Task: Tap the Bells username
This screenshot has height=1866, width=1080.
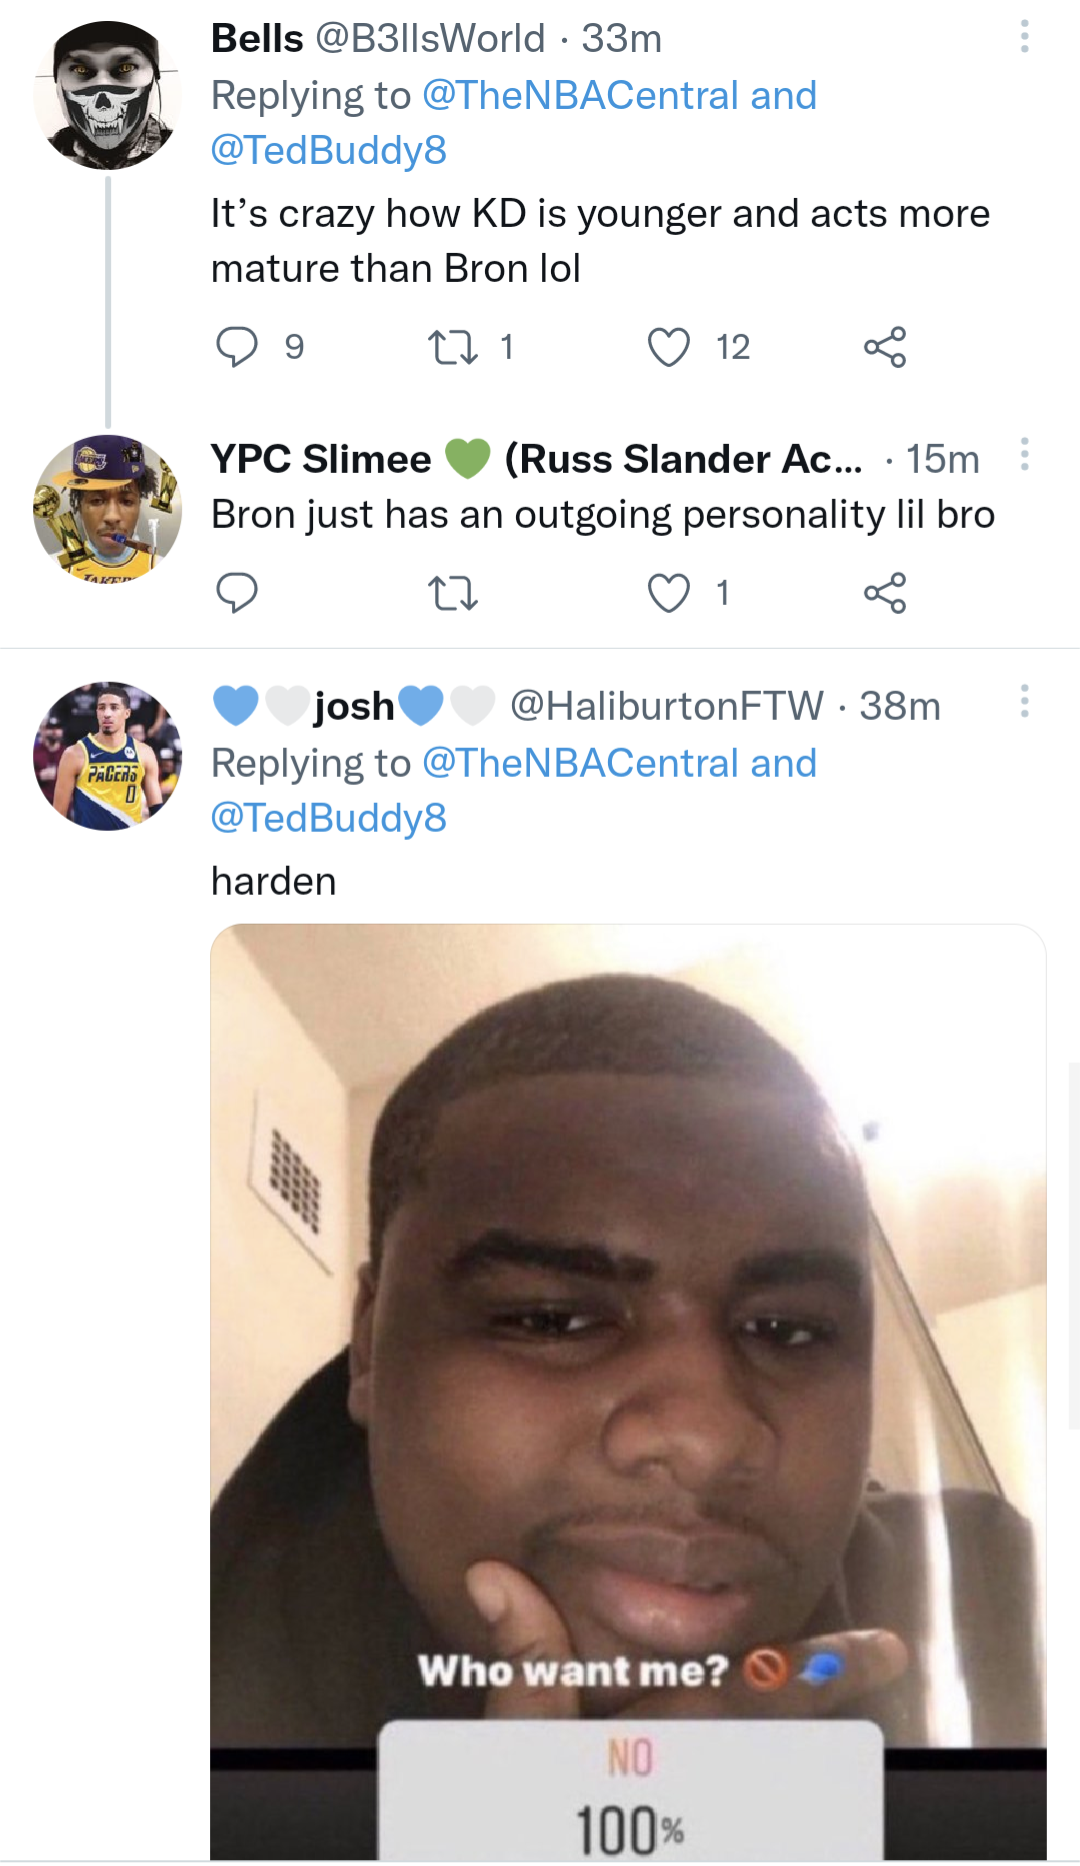Action: [257, 39]
